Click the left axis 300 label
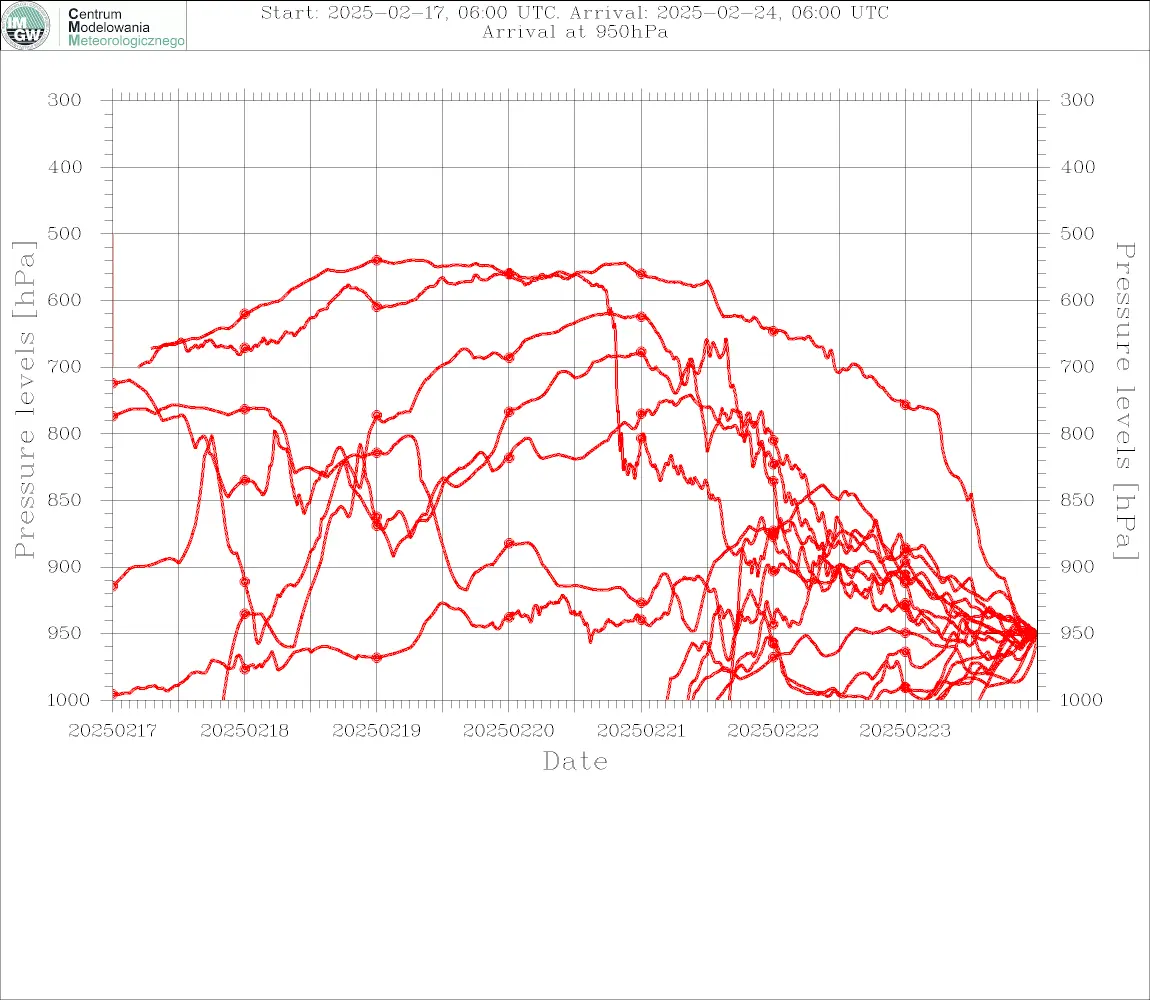The image size is (1150, 1000). (x=65, y=100)
